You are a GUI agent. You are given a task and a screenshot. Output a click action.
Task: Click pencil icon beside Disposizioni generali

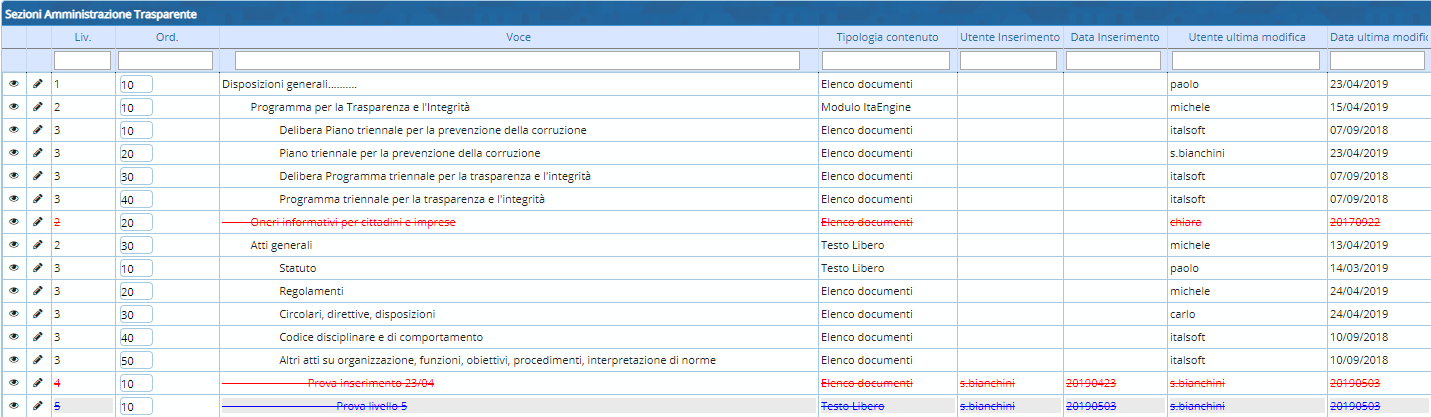coord(38,84)
